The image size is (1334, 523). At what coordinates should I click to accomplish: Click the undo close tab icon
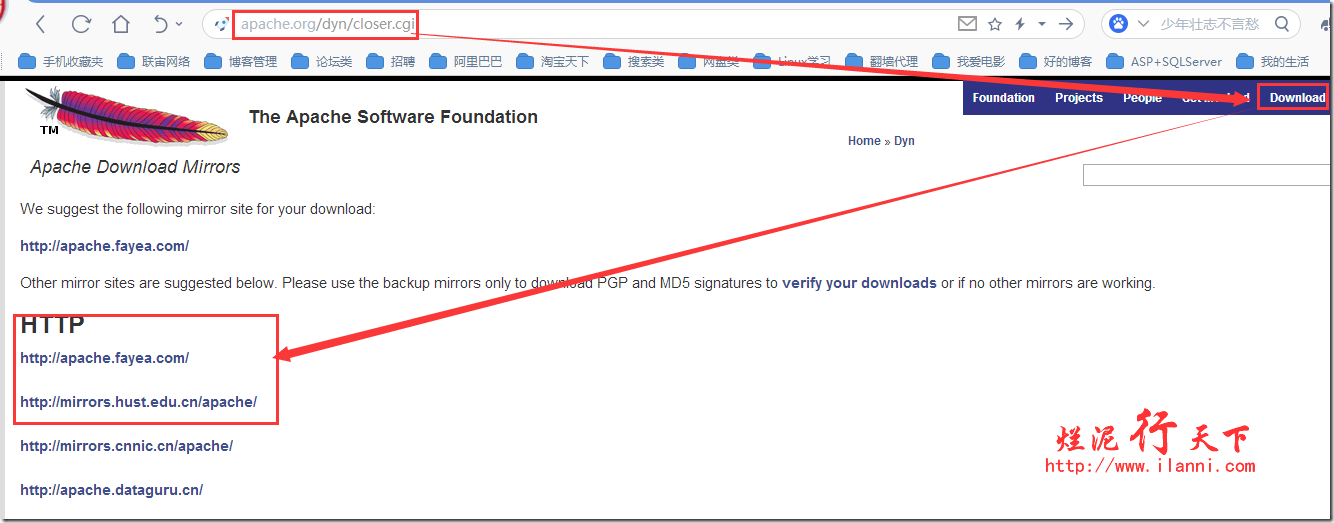point(161,24)
